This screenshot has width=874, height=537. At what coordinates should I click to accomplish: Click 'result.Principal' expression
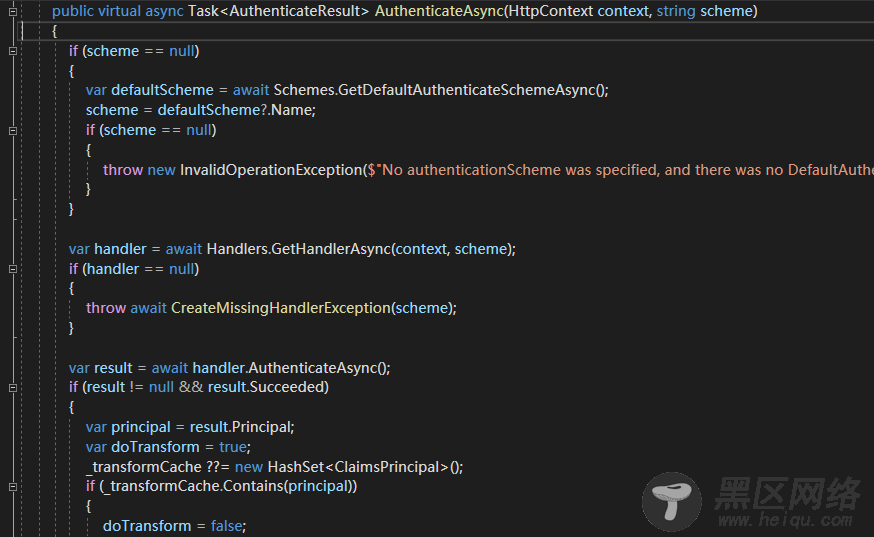pyautogui.click(x=240, y=427)
